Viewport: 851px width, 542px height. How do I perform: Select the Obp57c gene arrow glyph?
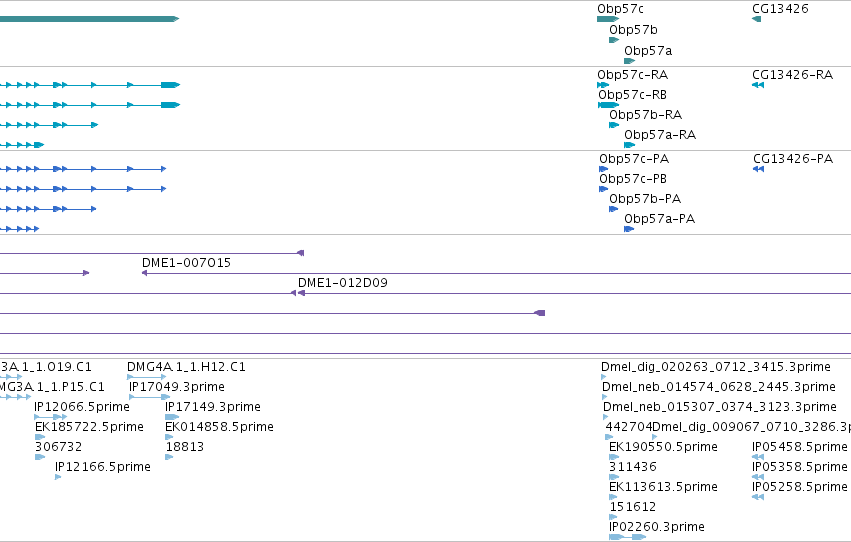(608, 19)
